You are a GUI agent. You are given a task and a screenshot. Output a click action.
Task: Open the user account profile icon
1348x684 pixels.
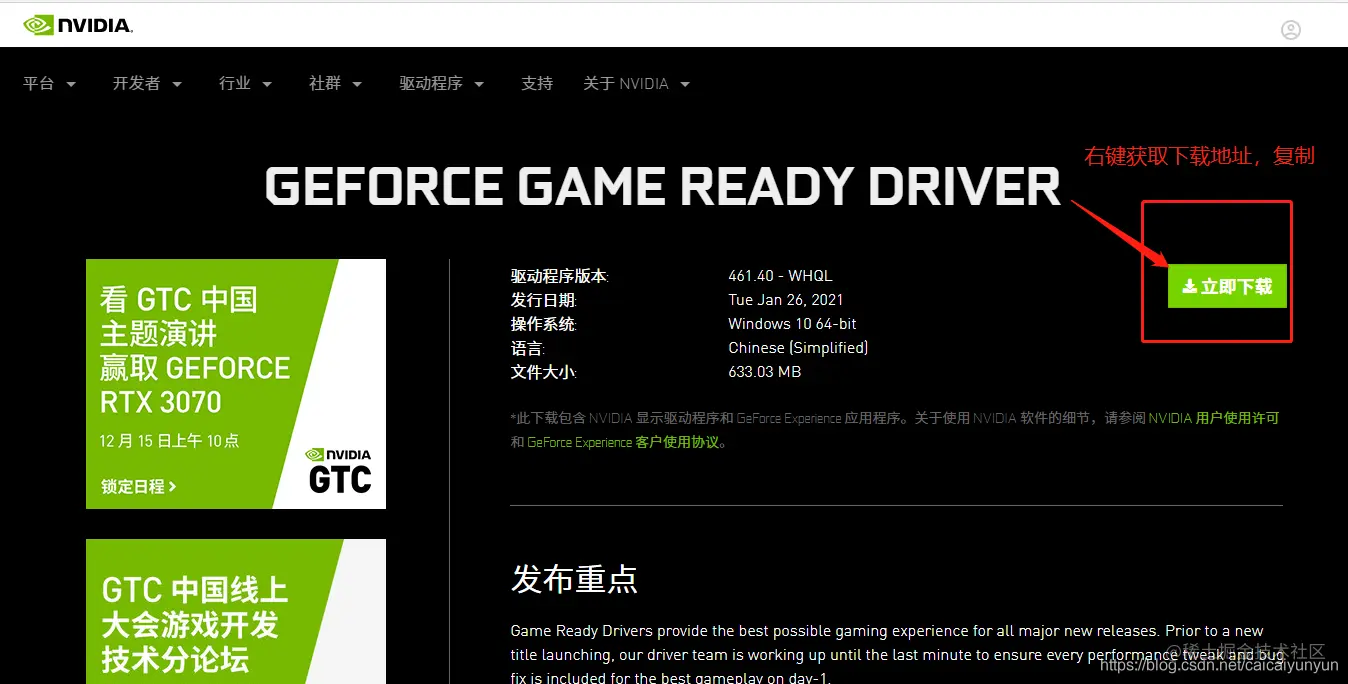(1291, 30)
